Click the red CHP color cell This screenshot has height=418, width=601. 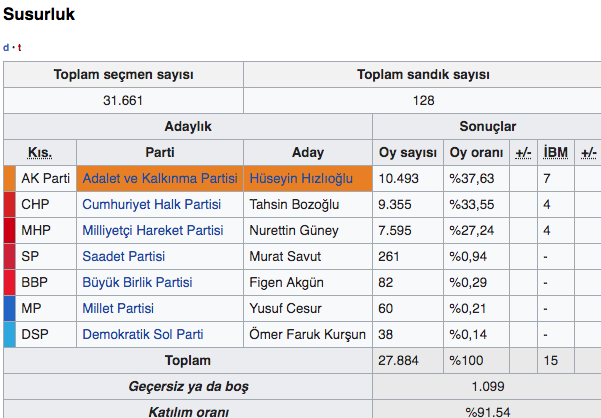pyautogui.click(x=10, y=205)
